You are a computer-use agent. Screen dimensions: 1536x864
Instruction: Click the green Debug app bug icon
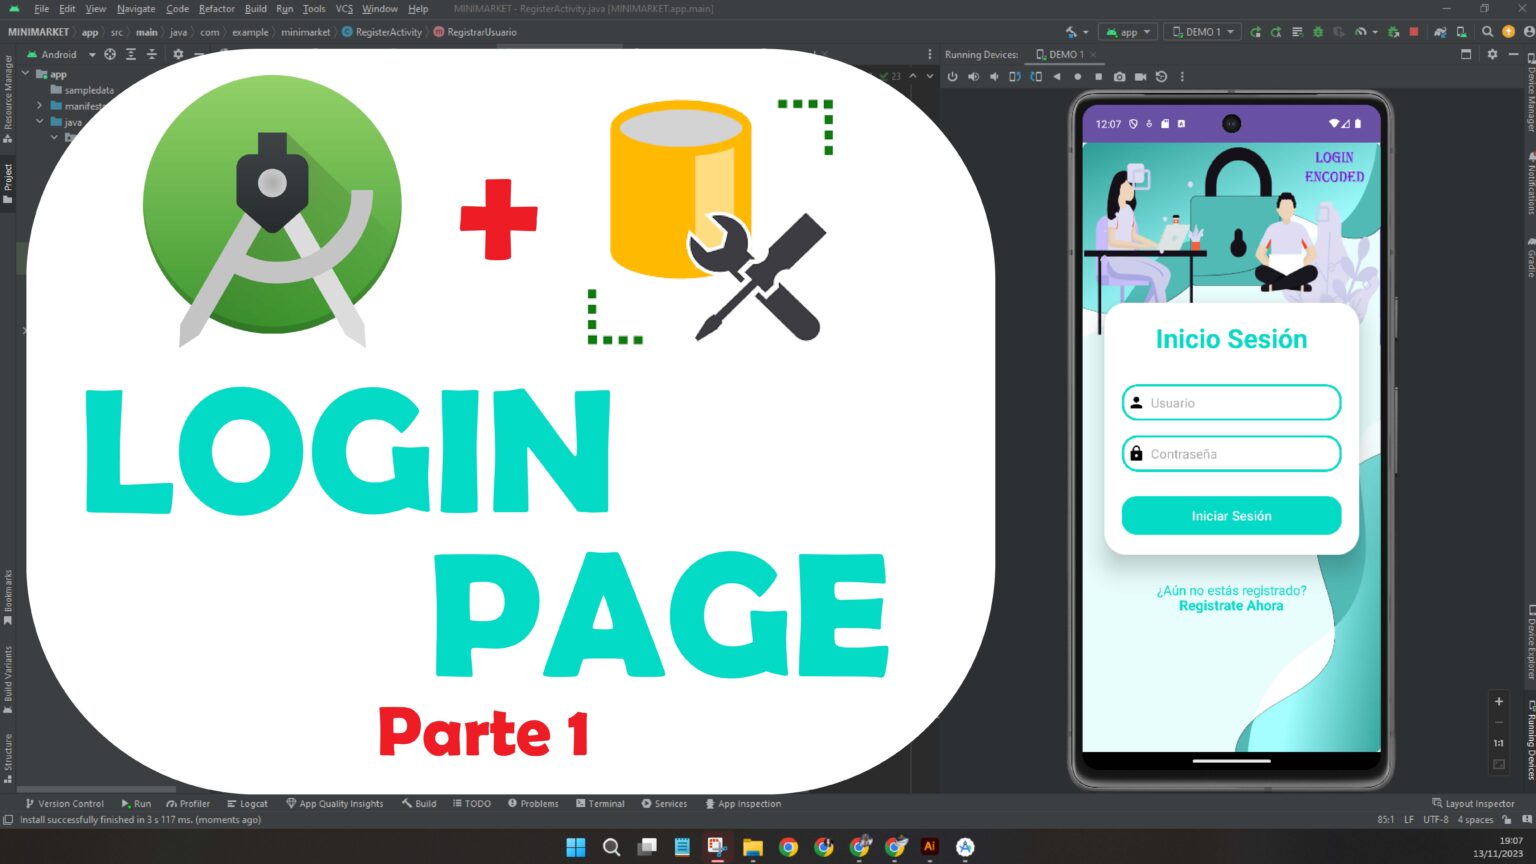1318,32
